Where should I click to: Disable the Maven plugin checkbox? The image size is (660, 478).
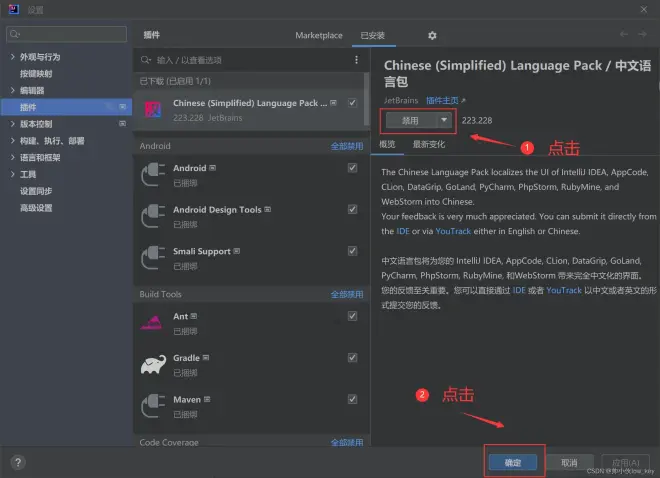352,399
